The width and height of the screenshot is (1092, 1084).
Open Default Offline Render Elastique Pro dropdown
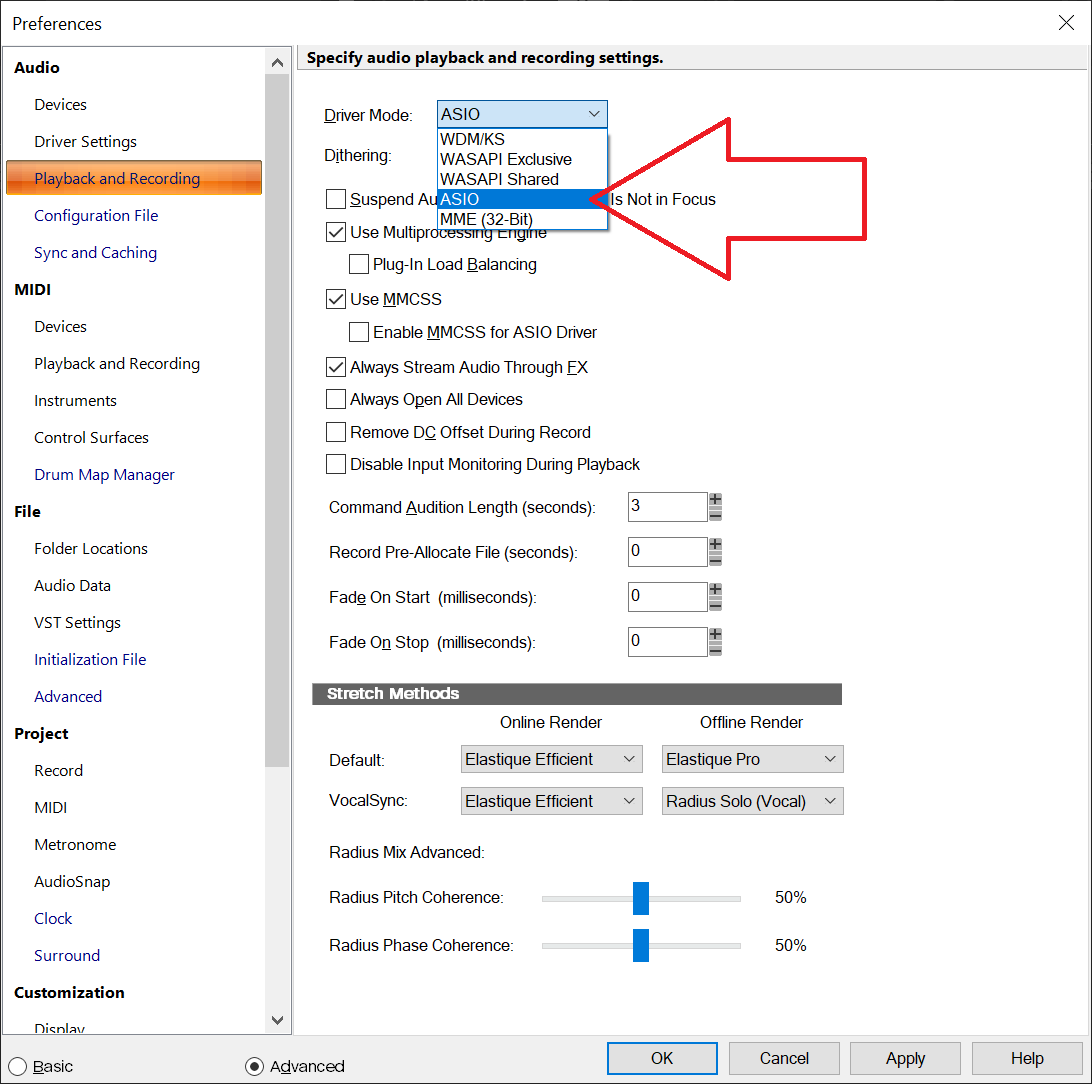coord(752,759)
